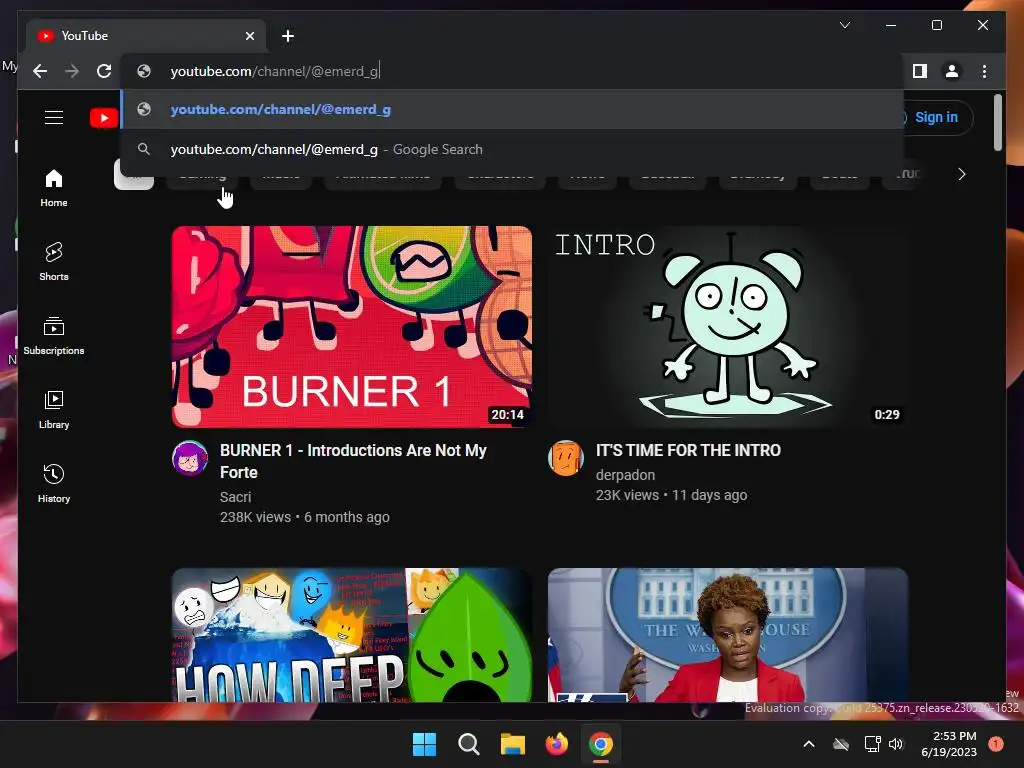The width and height of the screenshot is (1024, 768).
Task: Open History in the sidebar
Action: click(x=54, y=483)
